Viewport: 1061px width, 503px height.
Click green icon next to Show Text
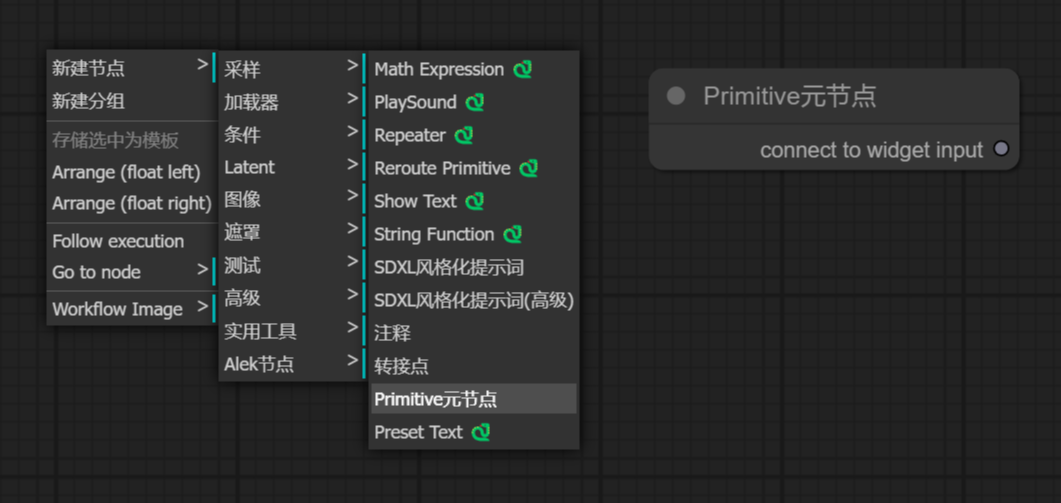[475, 201]
